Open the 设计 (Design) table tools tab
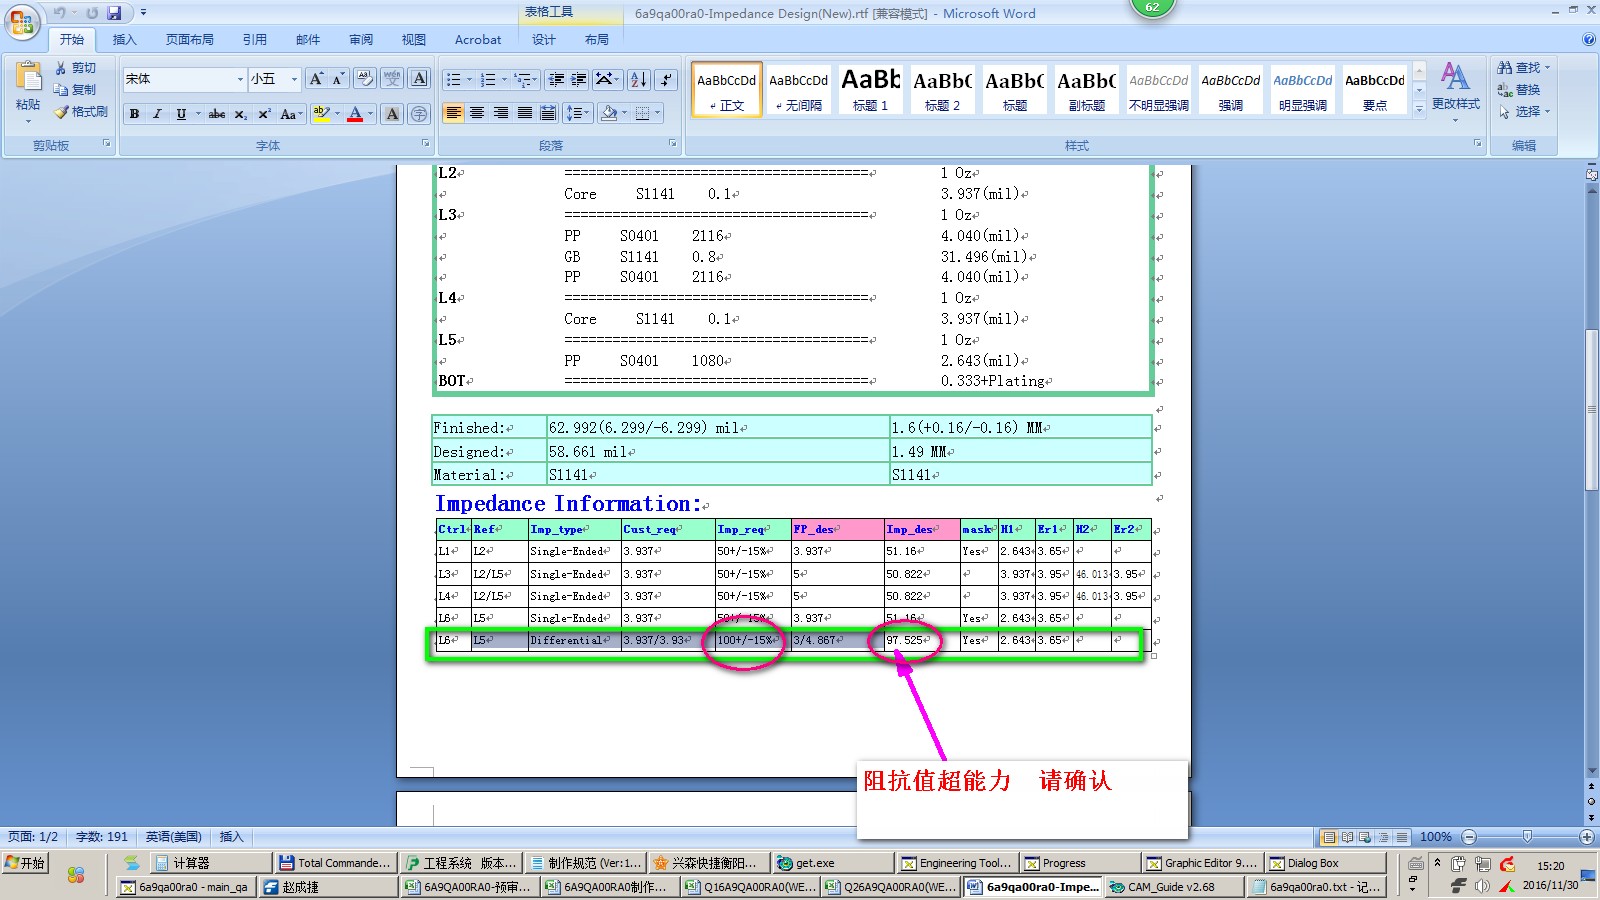Screen dimensions: 1600x900 (x=543, y=40)
